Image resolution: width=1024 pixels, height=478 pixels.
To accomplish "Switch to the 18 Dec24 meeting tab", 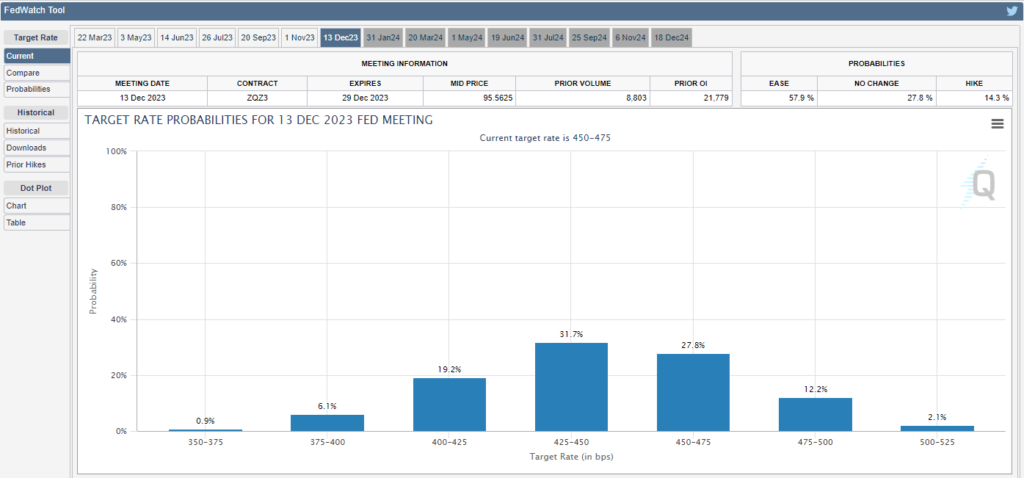I will tap(670, 37).
